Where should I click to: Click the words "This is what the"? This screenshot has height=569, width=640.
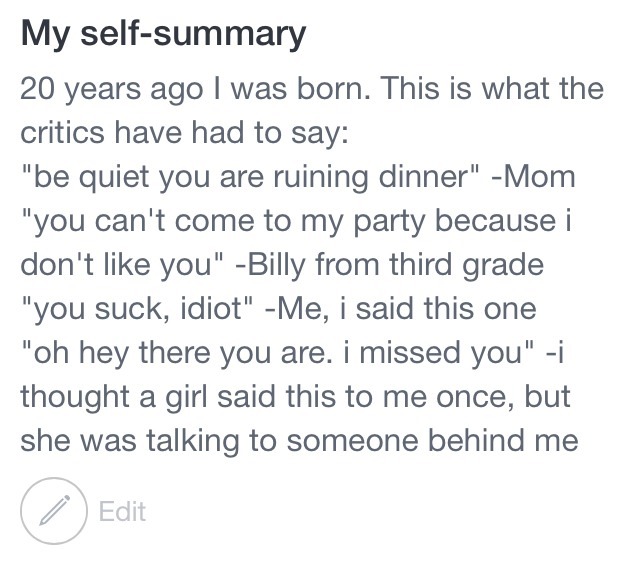(x=493, y=89)
